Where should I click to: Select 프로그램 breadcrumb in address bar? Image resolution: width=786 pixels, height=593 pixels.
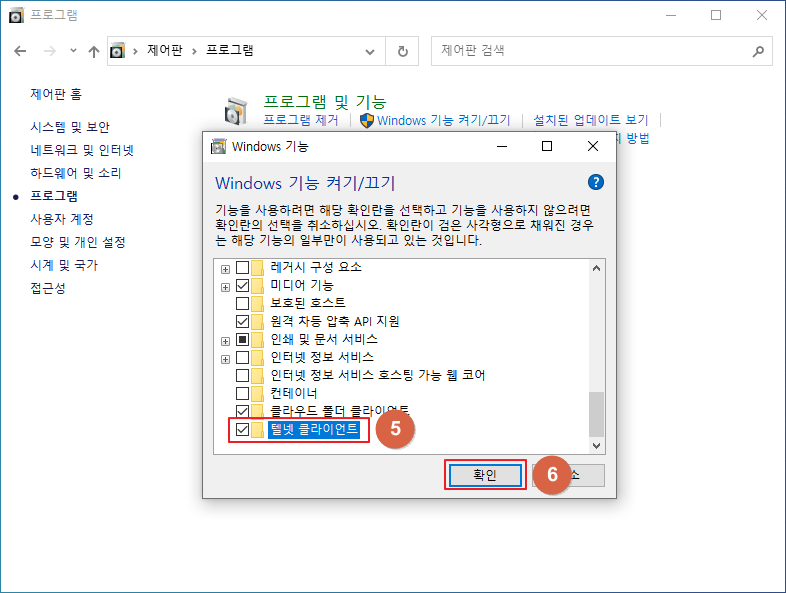(x=230, y=51)
